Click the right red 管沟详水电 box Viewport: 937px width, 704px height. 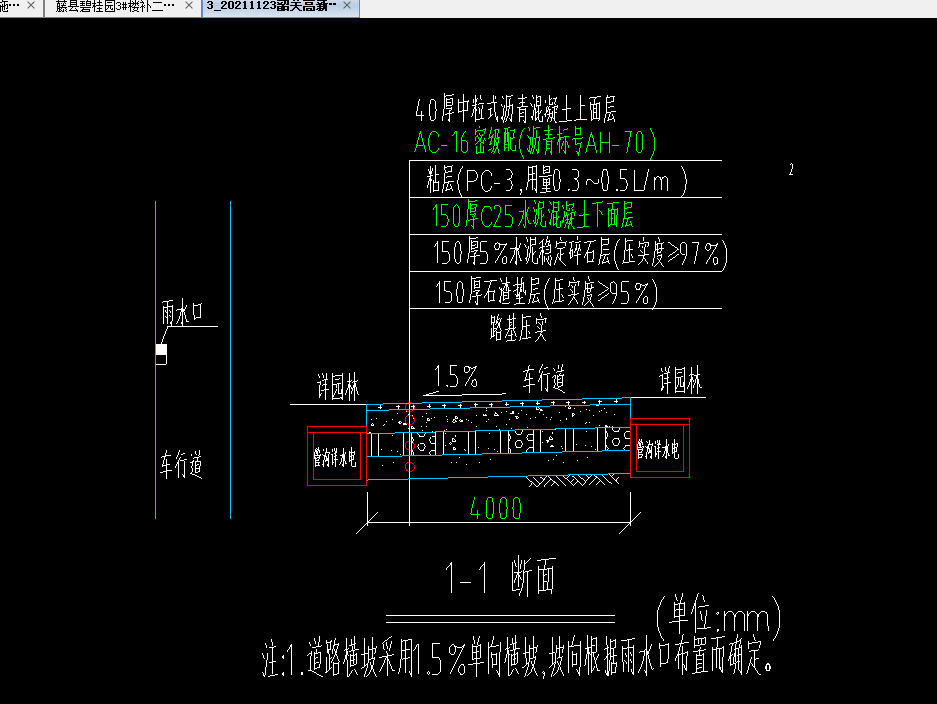click(660, 448)
